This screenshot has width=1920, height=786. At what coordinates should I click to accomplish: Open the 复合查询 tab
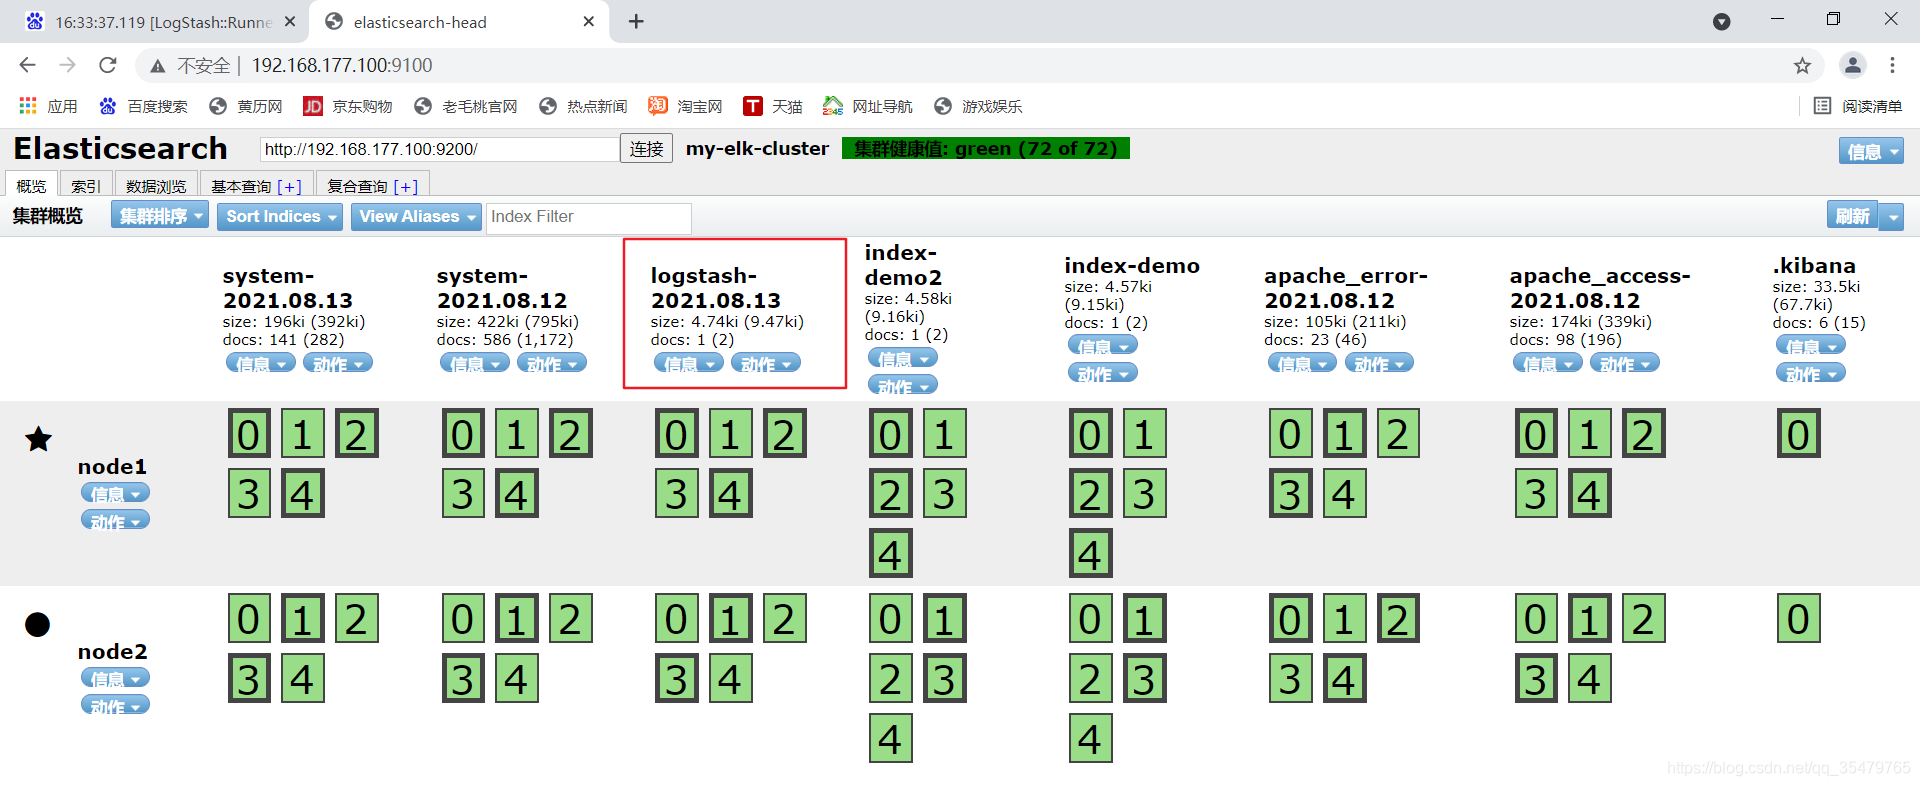[372, 186]
